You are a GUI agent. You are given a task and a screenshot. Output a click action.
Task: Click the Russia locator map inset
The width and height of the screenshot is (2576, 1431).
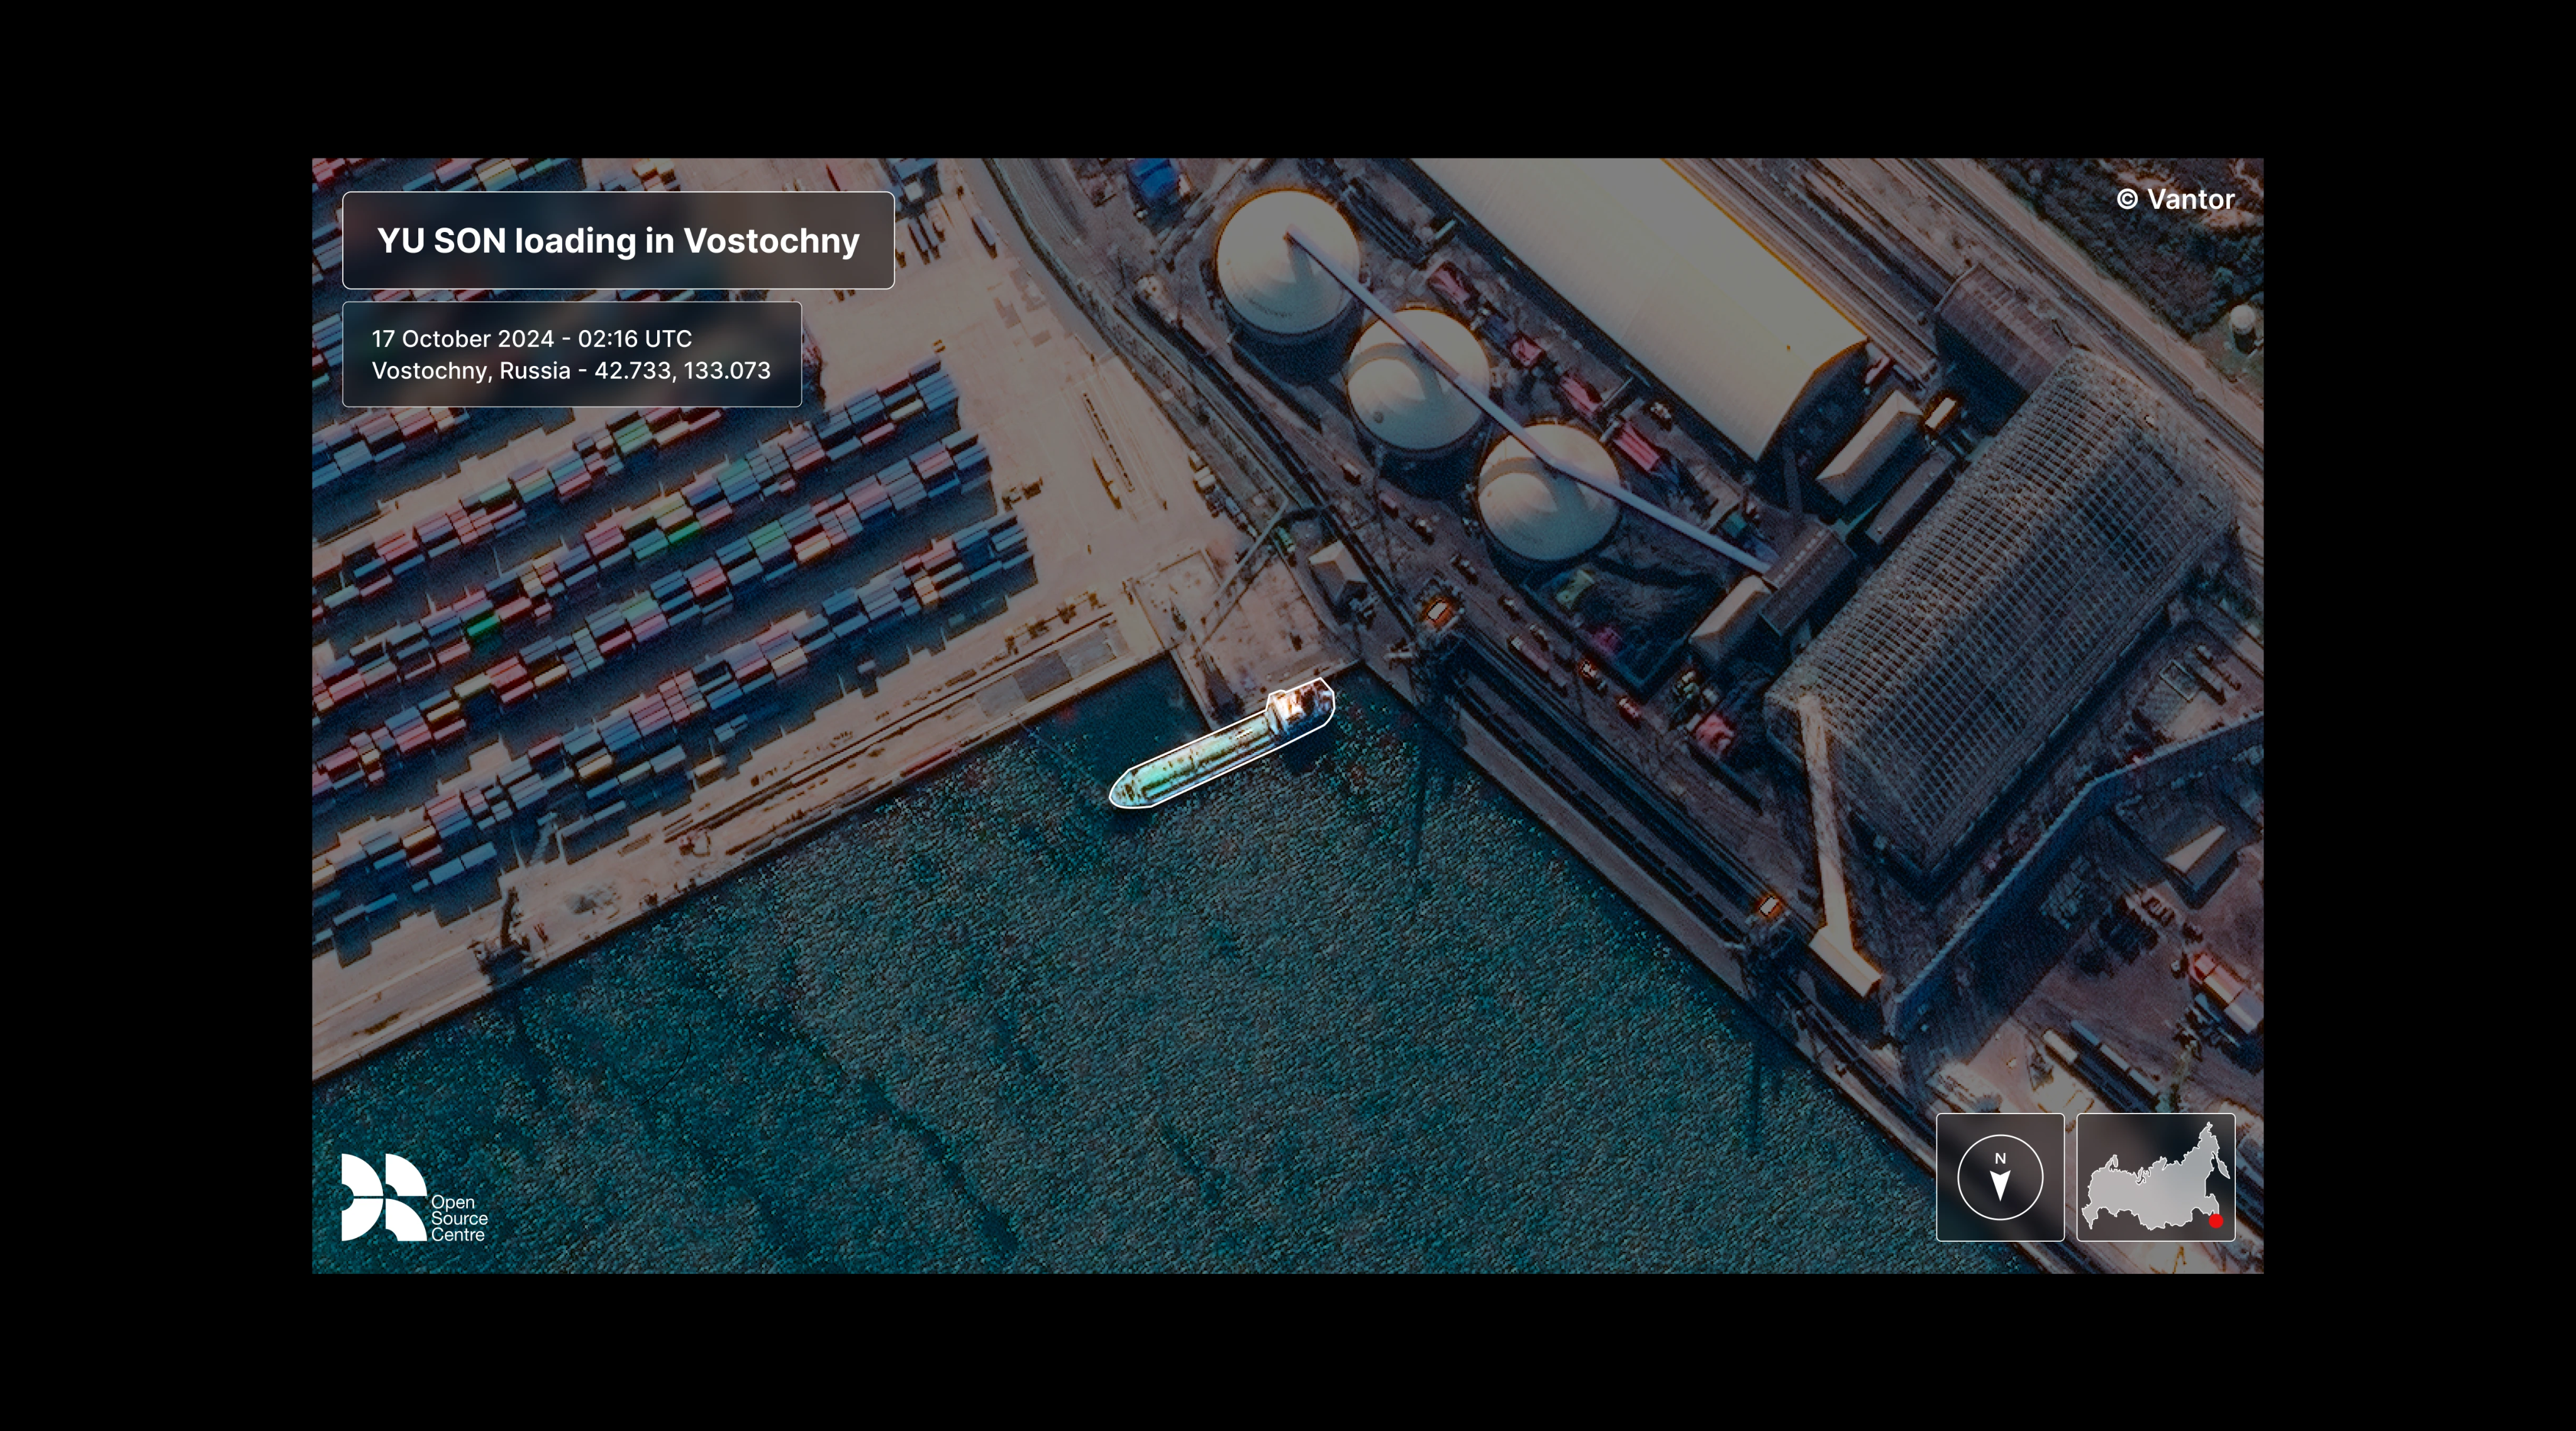click(2155, 1178)
